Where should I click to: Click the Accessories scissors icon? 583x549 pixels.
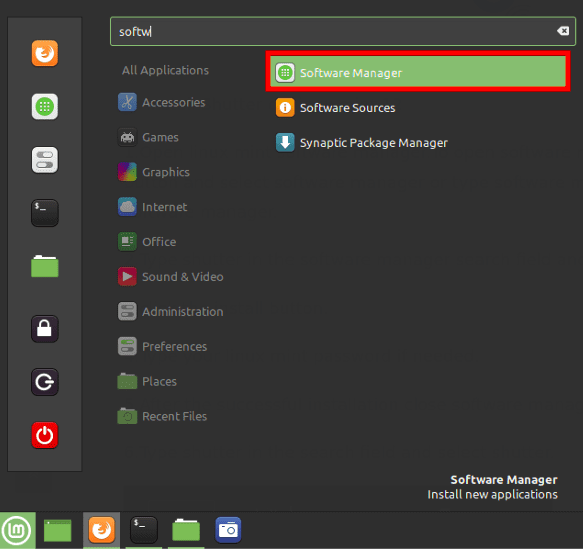click(127, 102)
